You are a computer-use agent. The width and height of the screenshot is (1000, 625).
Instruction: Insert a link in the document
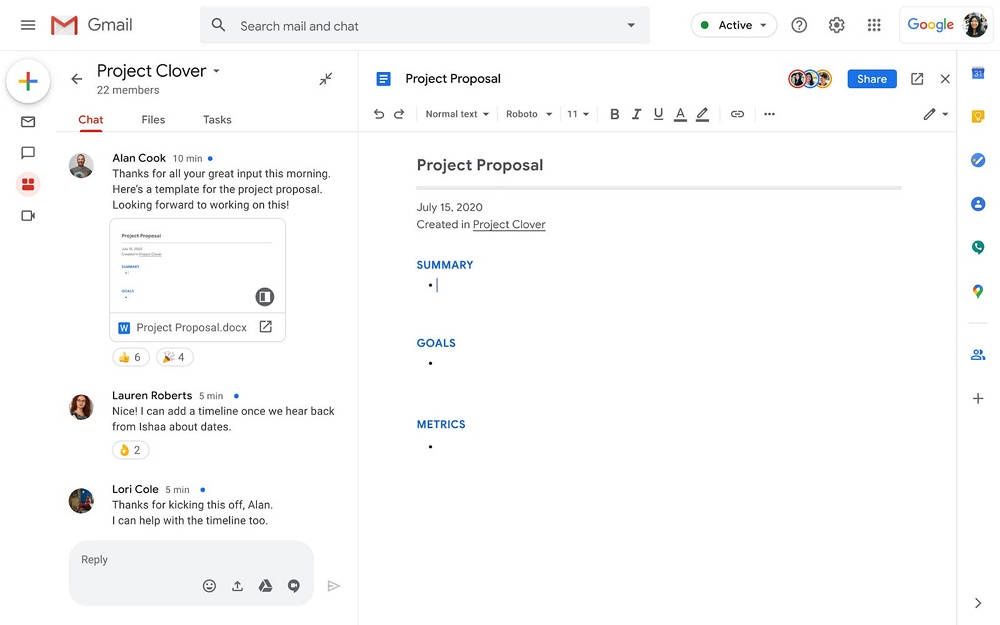pyautogui.click(x=737, y=114)
